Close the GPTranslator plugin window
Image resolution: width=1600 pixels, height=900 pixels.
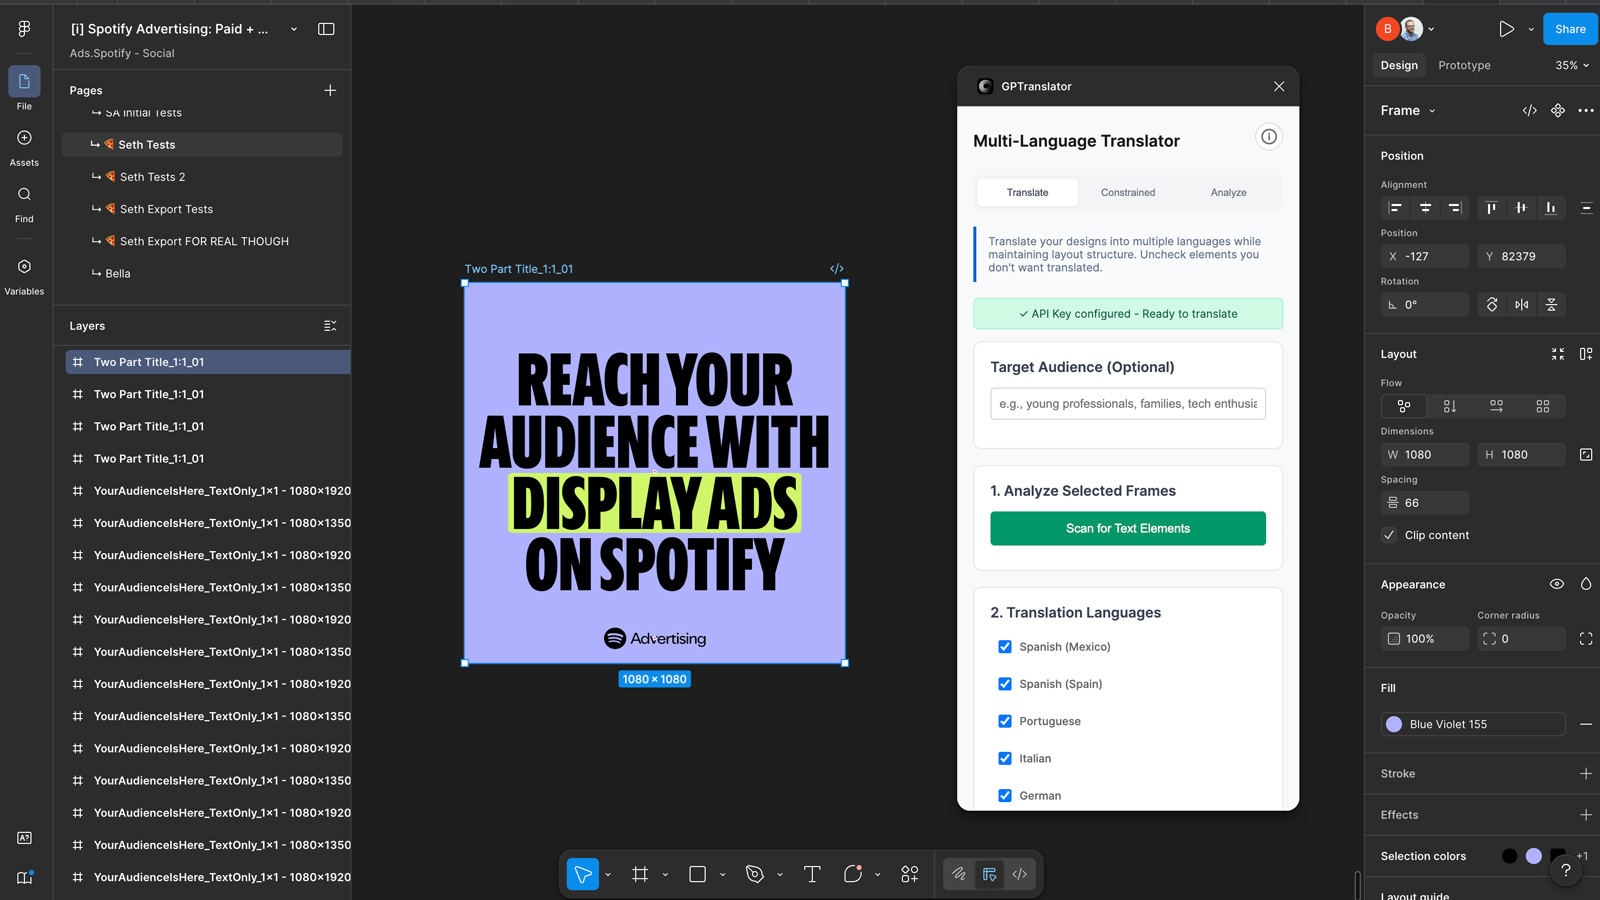pyautogui.click(x=1279, y=86)
